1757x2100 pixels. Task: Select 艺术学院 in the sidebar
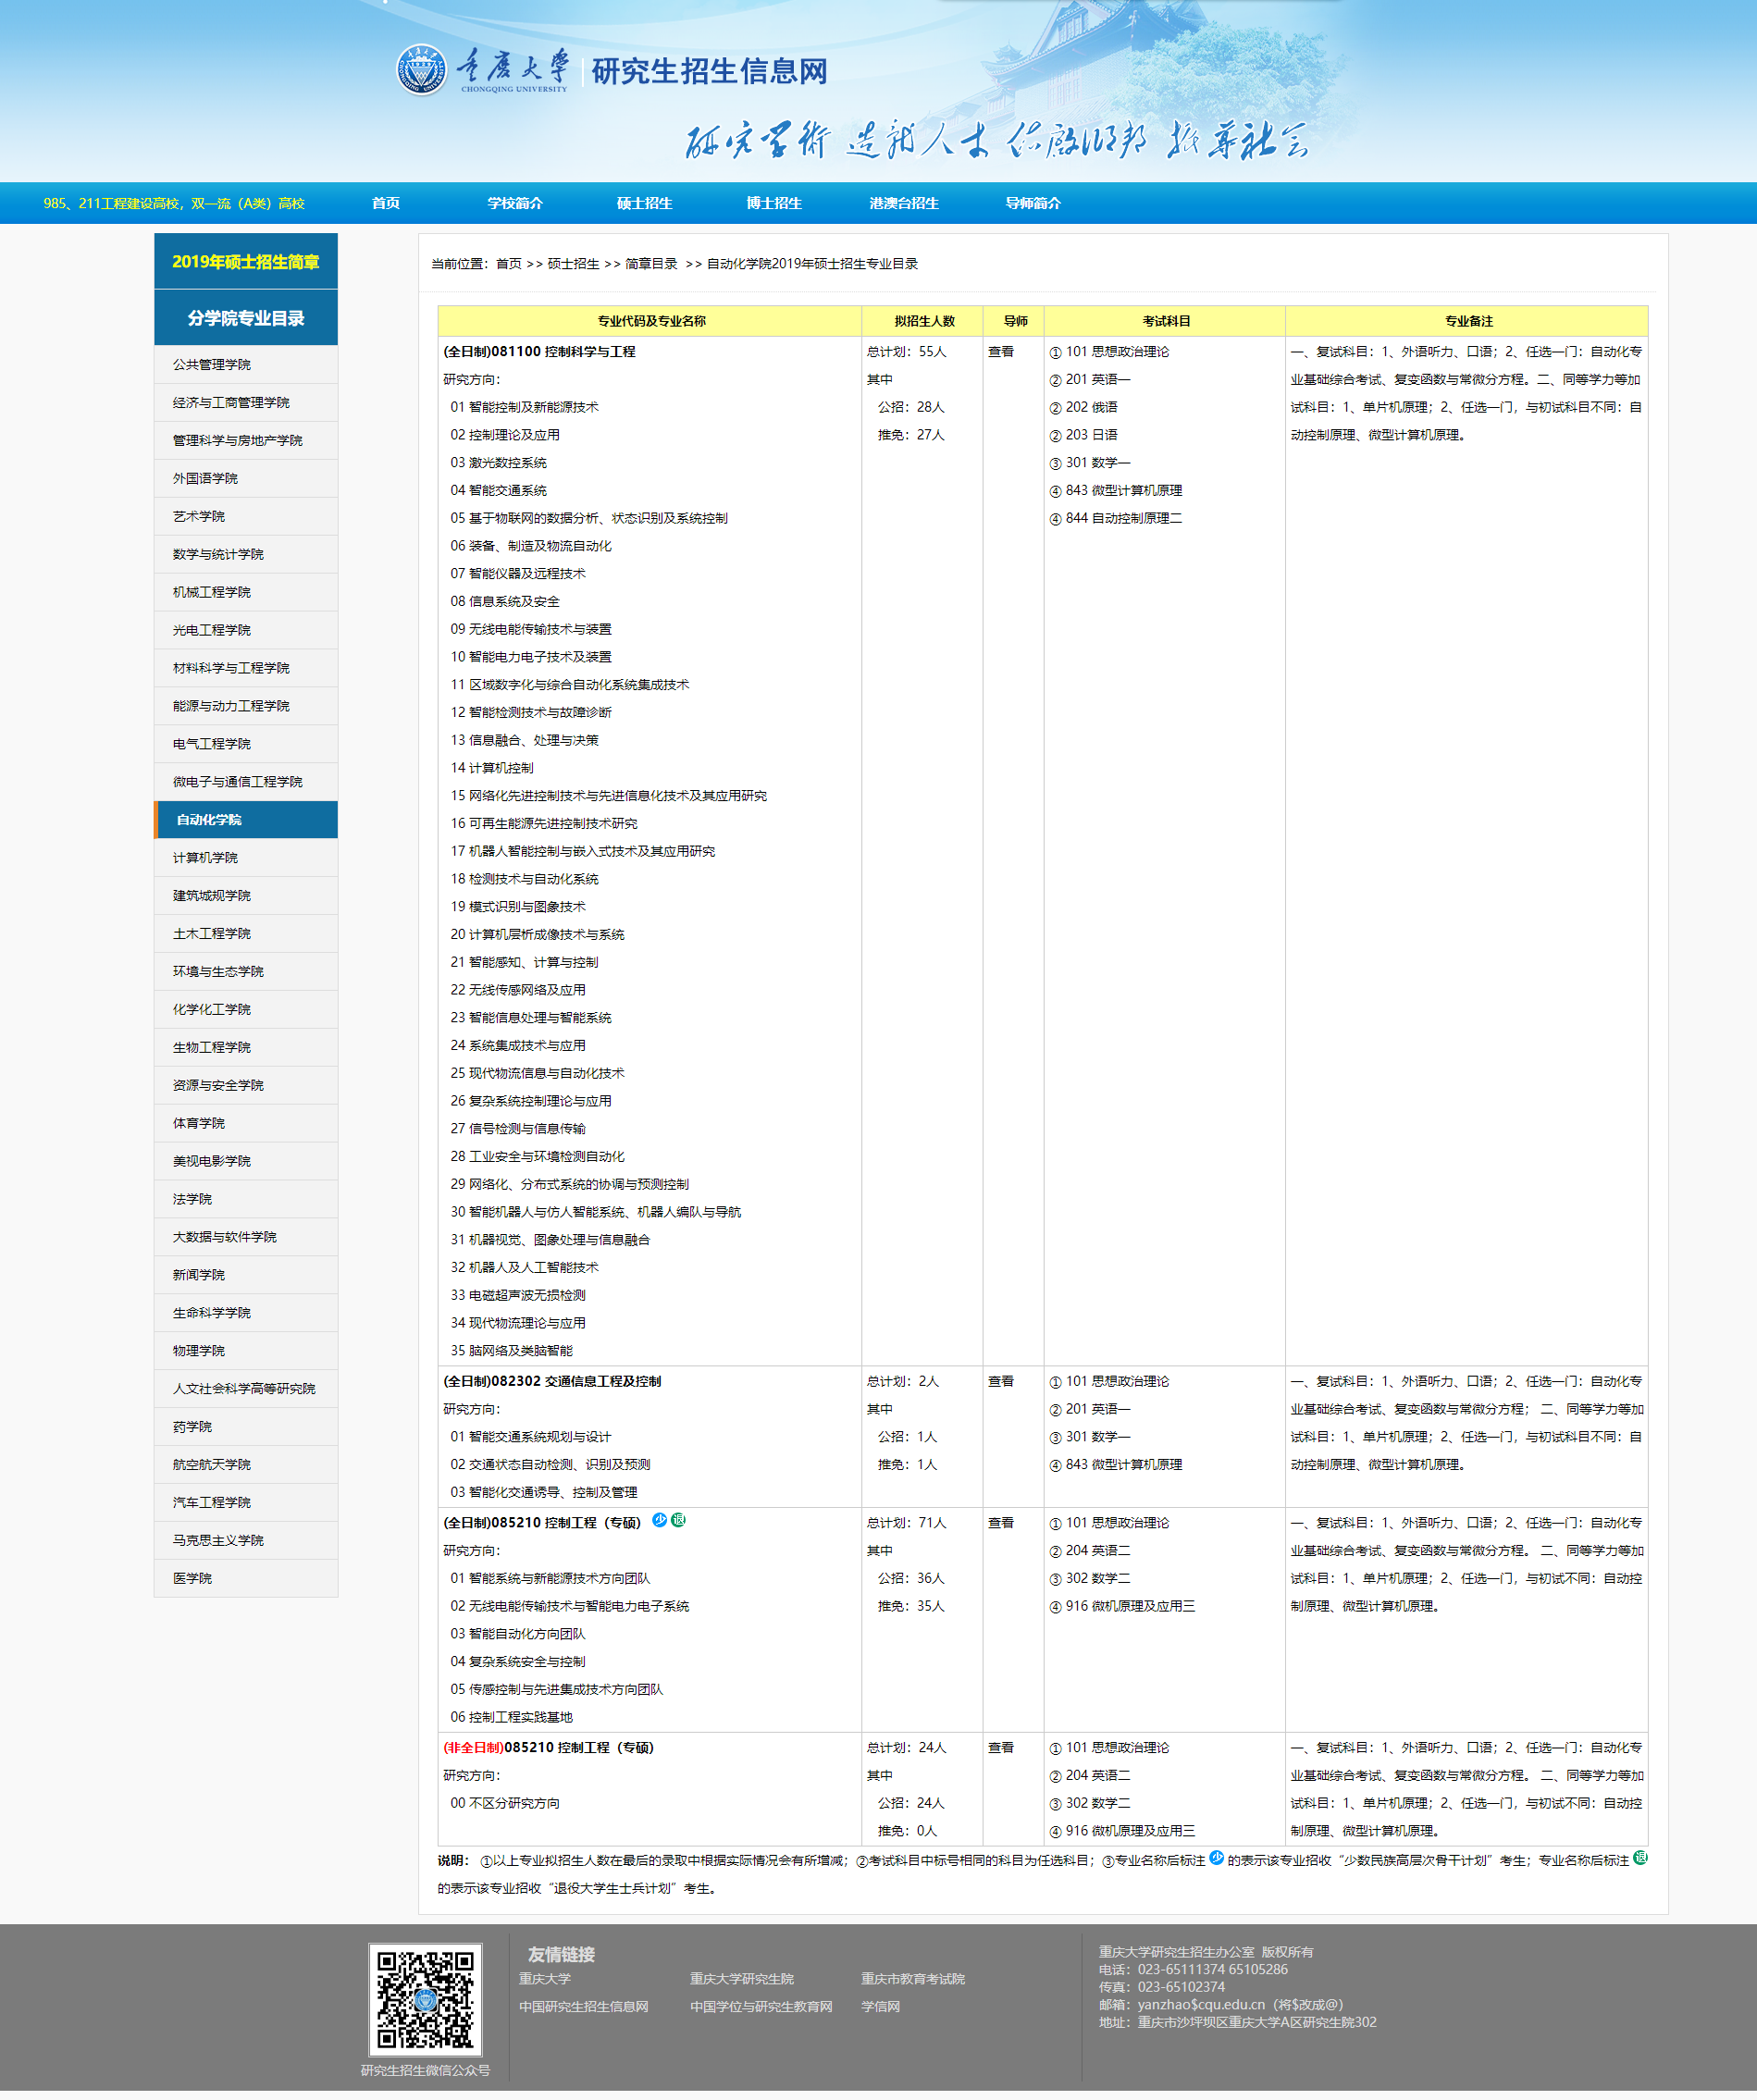tap(246, 517)
